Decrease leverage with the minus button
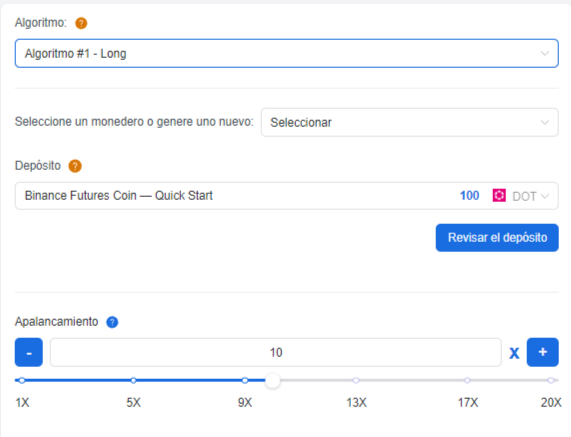Image resolution: width=571 pixels, height=437 pixels. [x=29, y=352]
